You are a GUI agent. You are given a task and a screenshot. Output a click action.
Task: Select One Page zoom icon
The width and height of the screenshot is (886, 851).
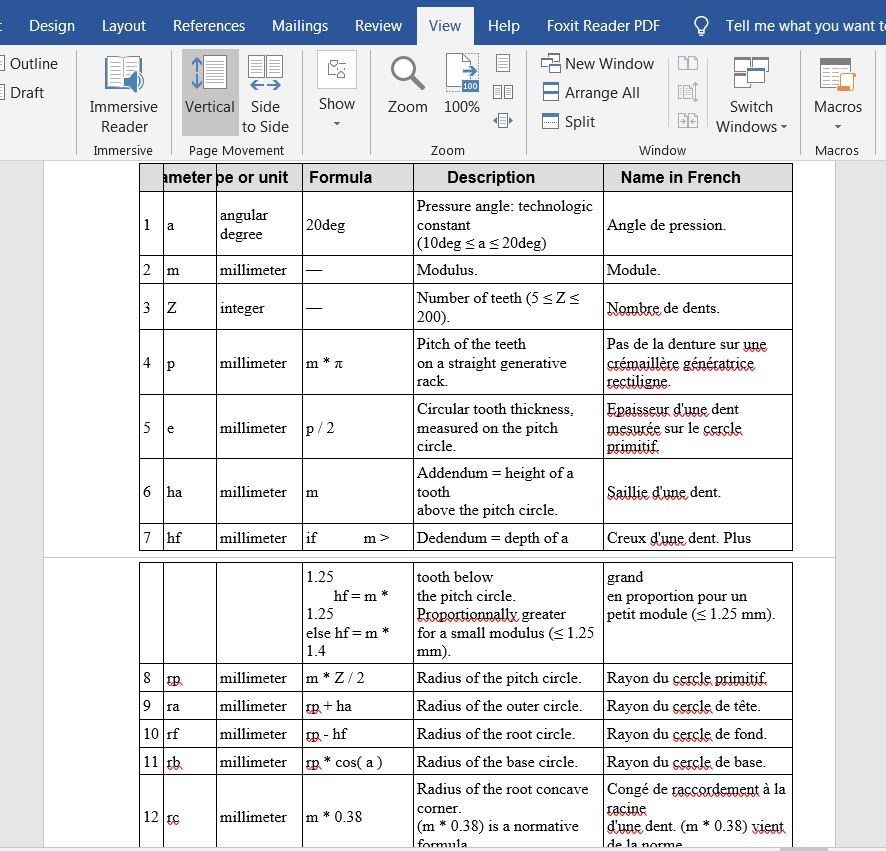(503, 64)
